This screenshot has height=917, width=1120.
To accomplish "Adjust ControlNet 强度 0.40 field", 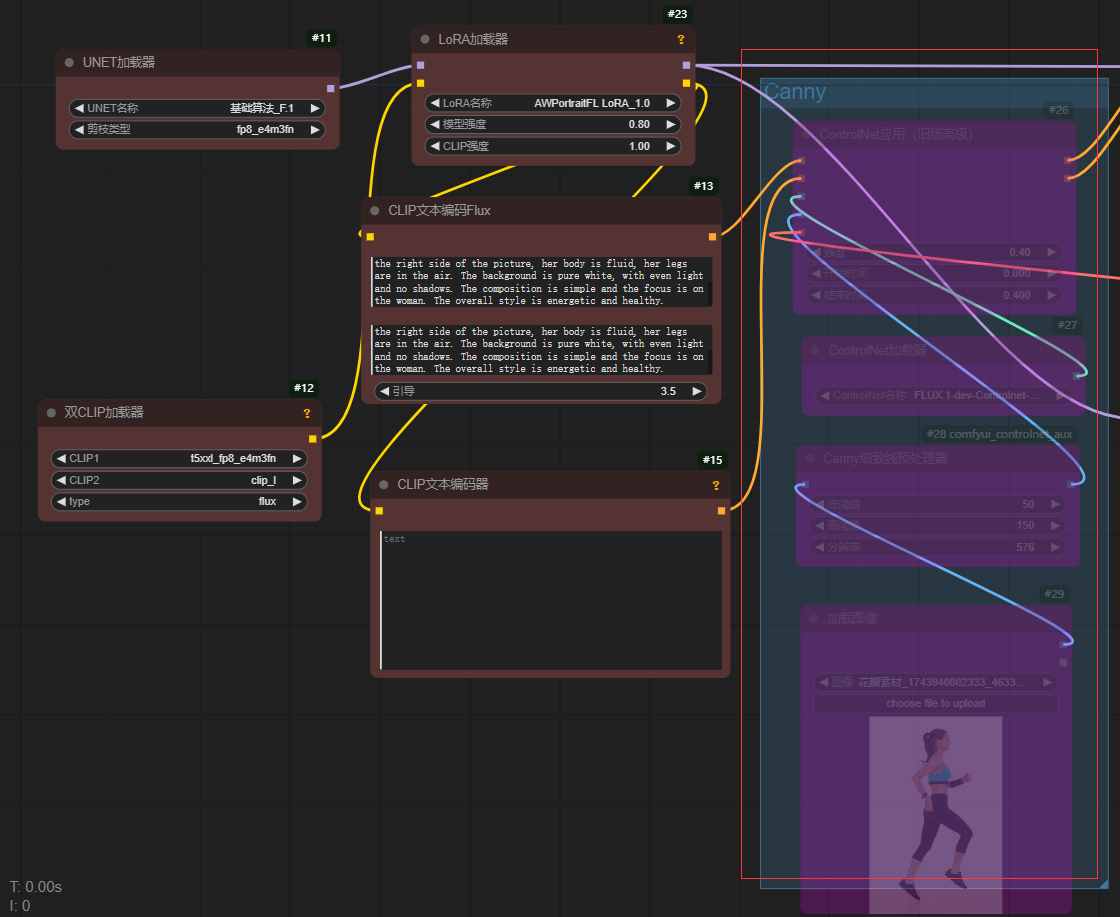I will [x=934, y=253].
